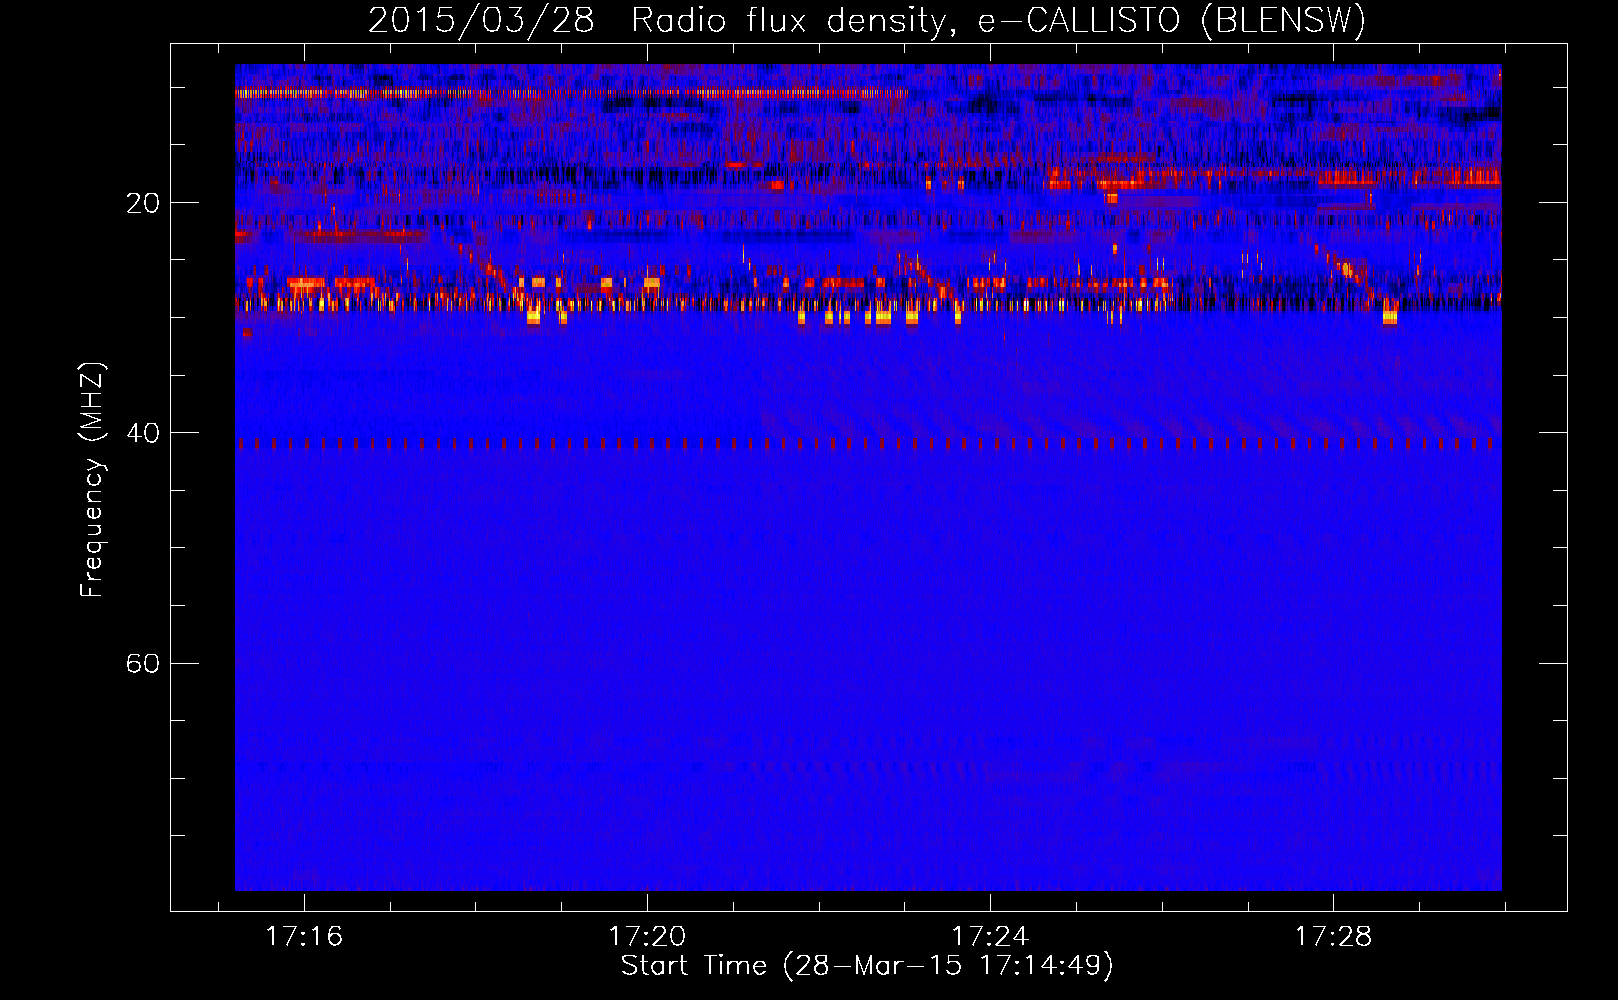Viewport: 1618px width, 1000px height.
Task: Click the 20 MHz frequency tick label
Action: coord(142,203)
